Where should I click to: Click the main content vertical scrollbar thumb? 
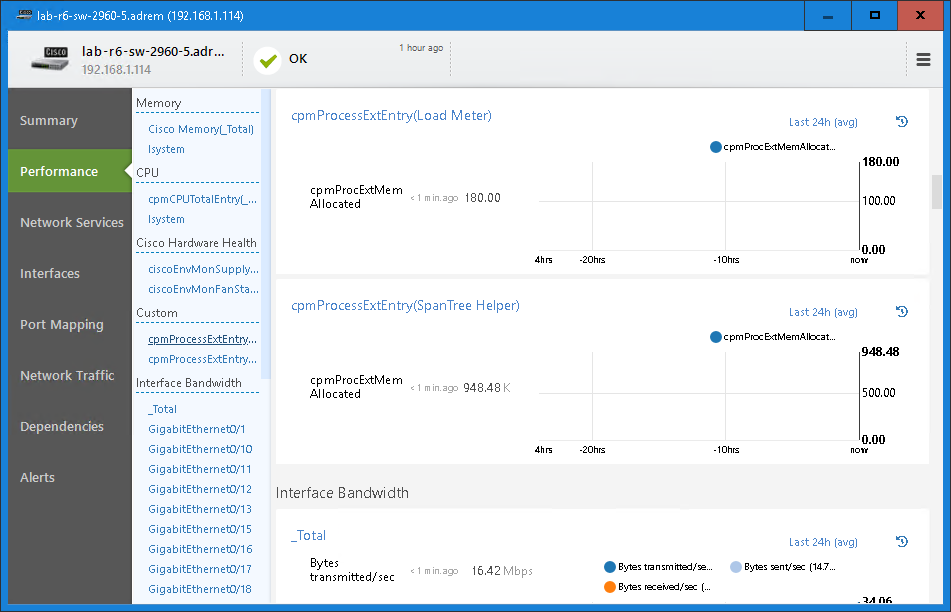click(x=936, y=192)
